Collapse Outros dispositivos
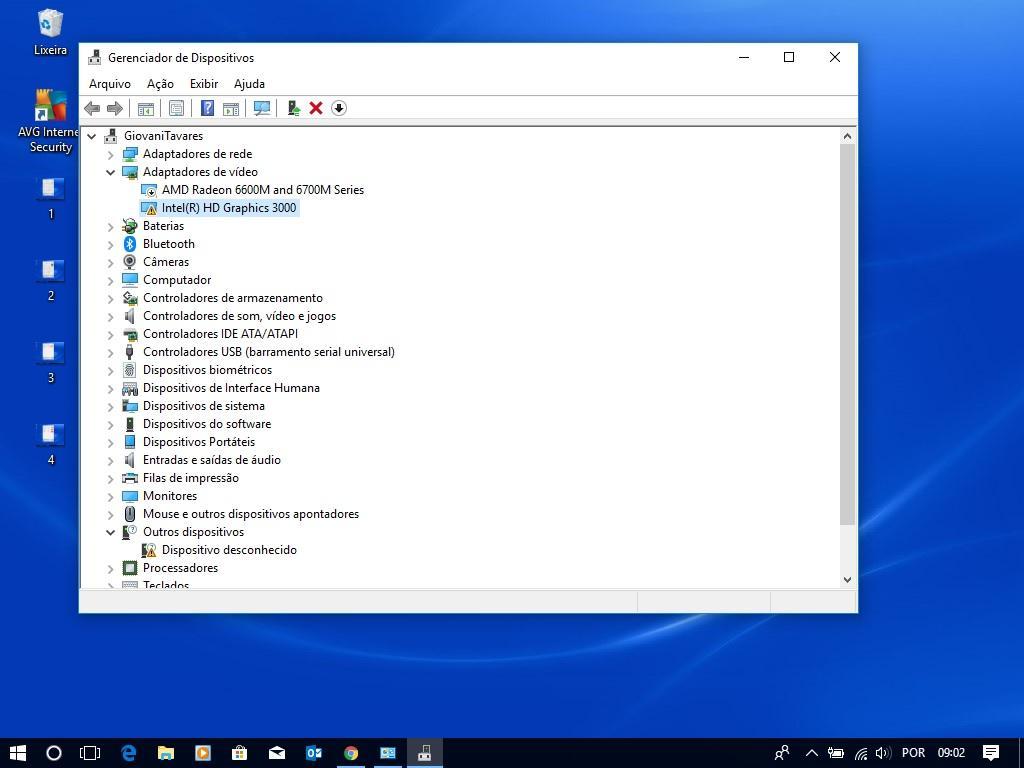Screen dimensions: 1024x768 (110, 532)
